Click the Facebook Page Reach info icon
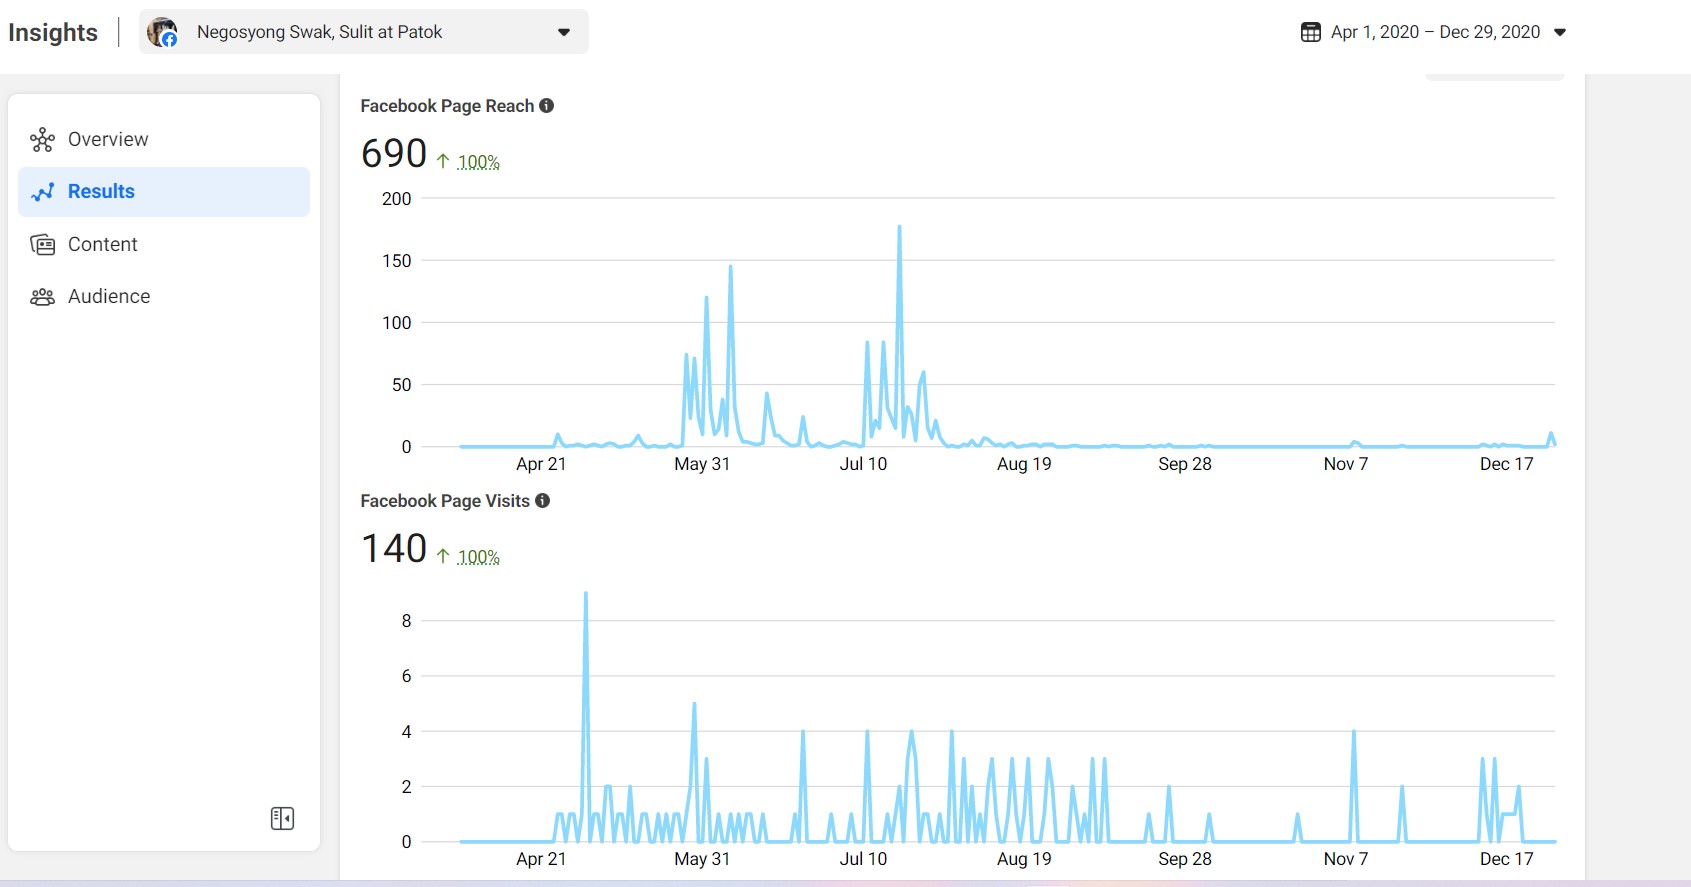The width and height of the screenshot is (1691, 887). click(546, 106)
